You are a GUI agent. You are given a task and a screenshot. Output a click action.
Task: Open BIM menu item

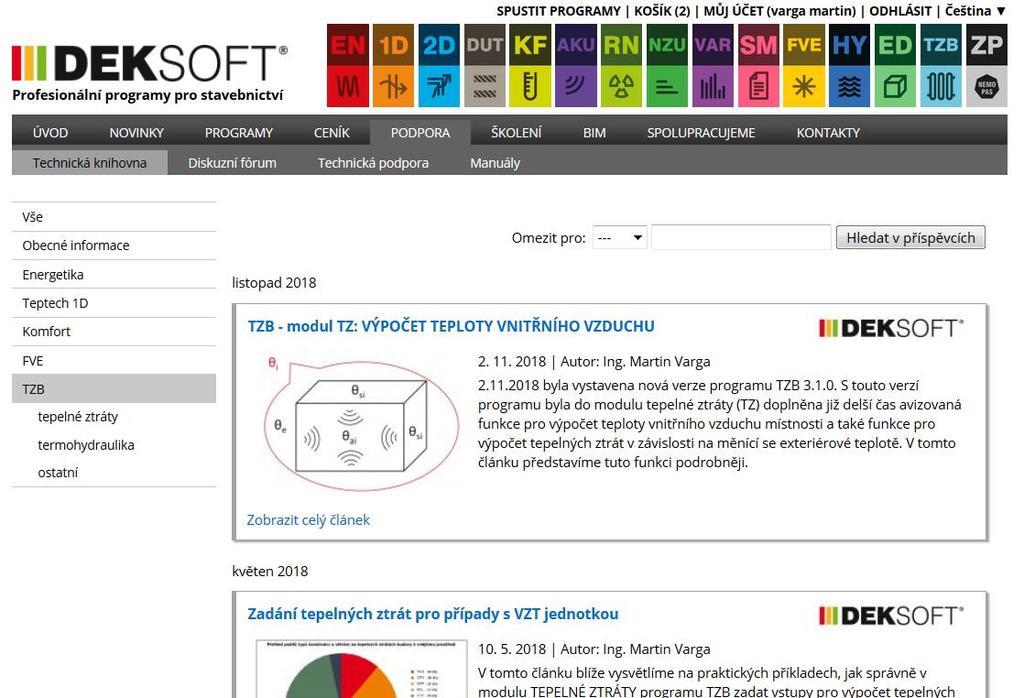(x=594, y=133)
